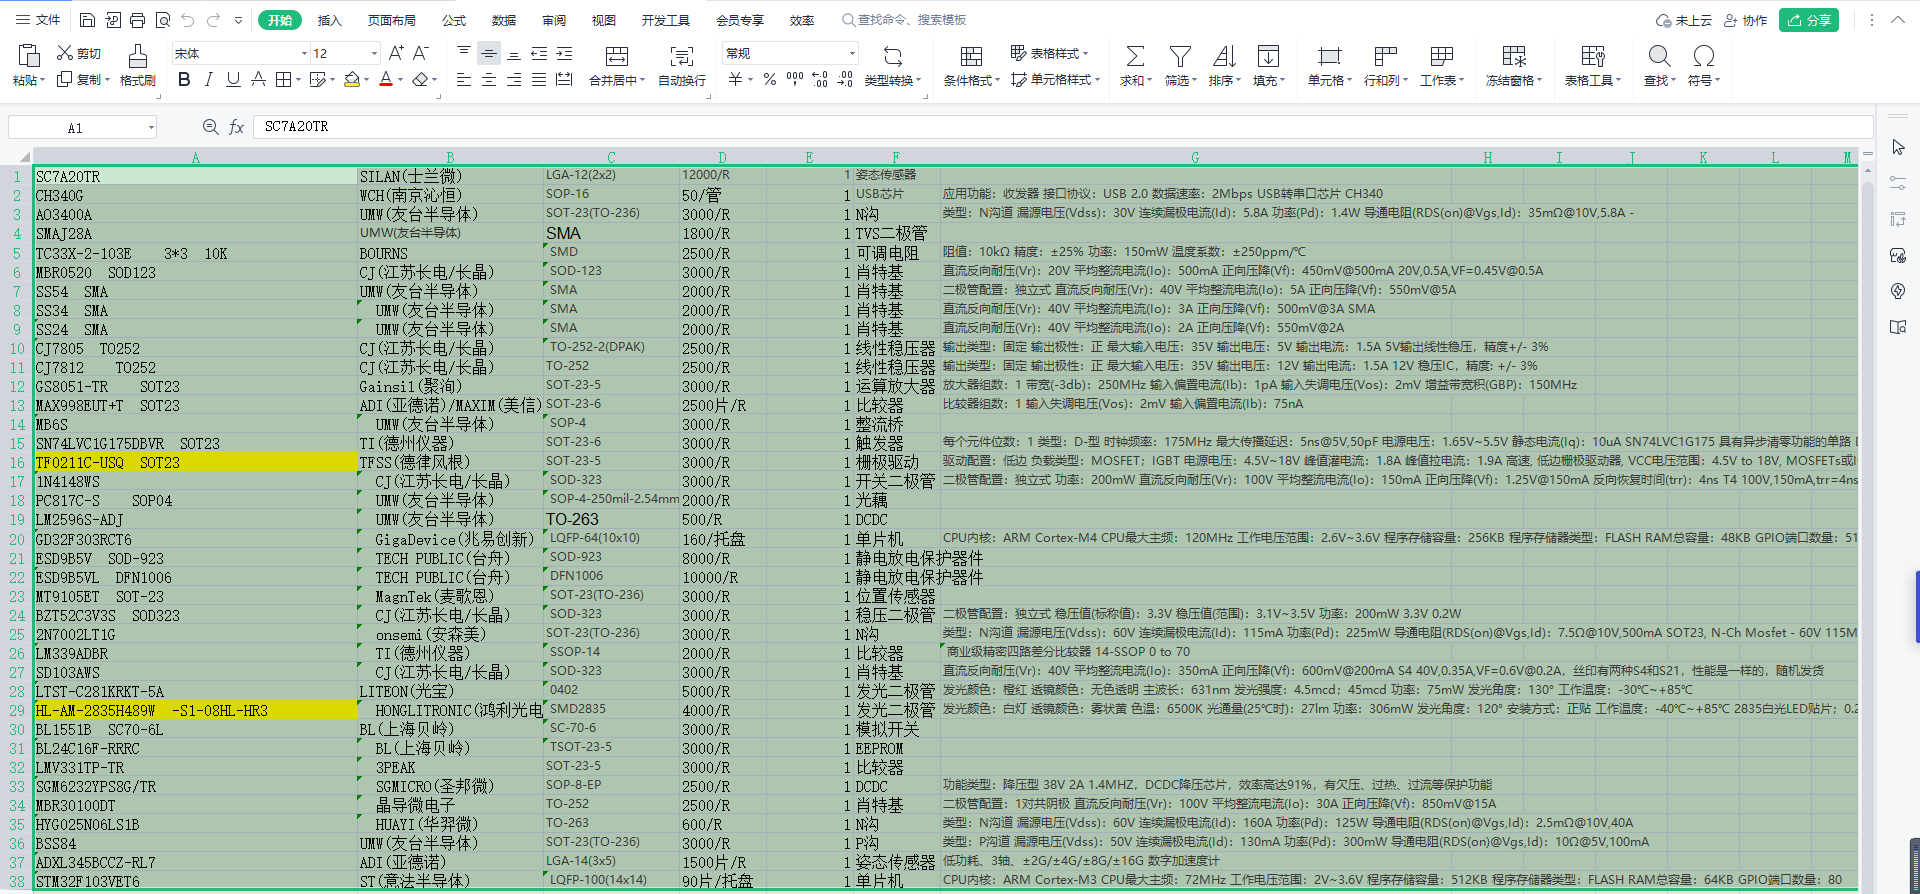
Task: Toggle Underline formatting
Action: coord(233,79)
